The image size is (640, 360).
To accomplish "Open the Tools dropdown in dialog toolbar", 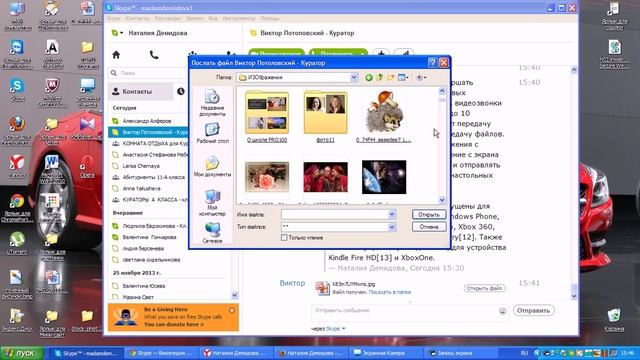I will click(x=421, y=77).
